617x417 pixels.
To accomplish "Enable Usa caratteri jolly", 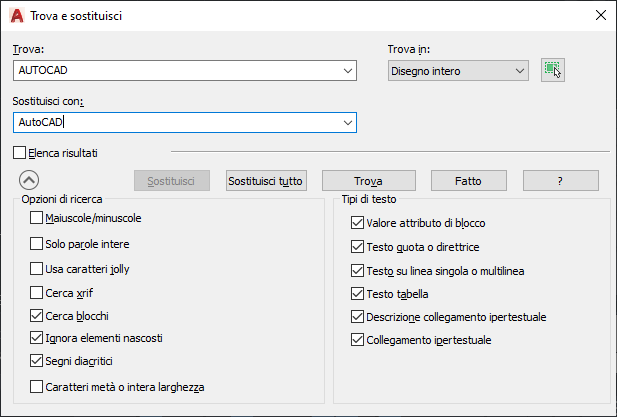I will 37,268.
